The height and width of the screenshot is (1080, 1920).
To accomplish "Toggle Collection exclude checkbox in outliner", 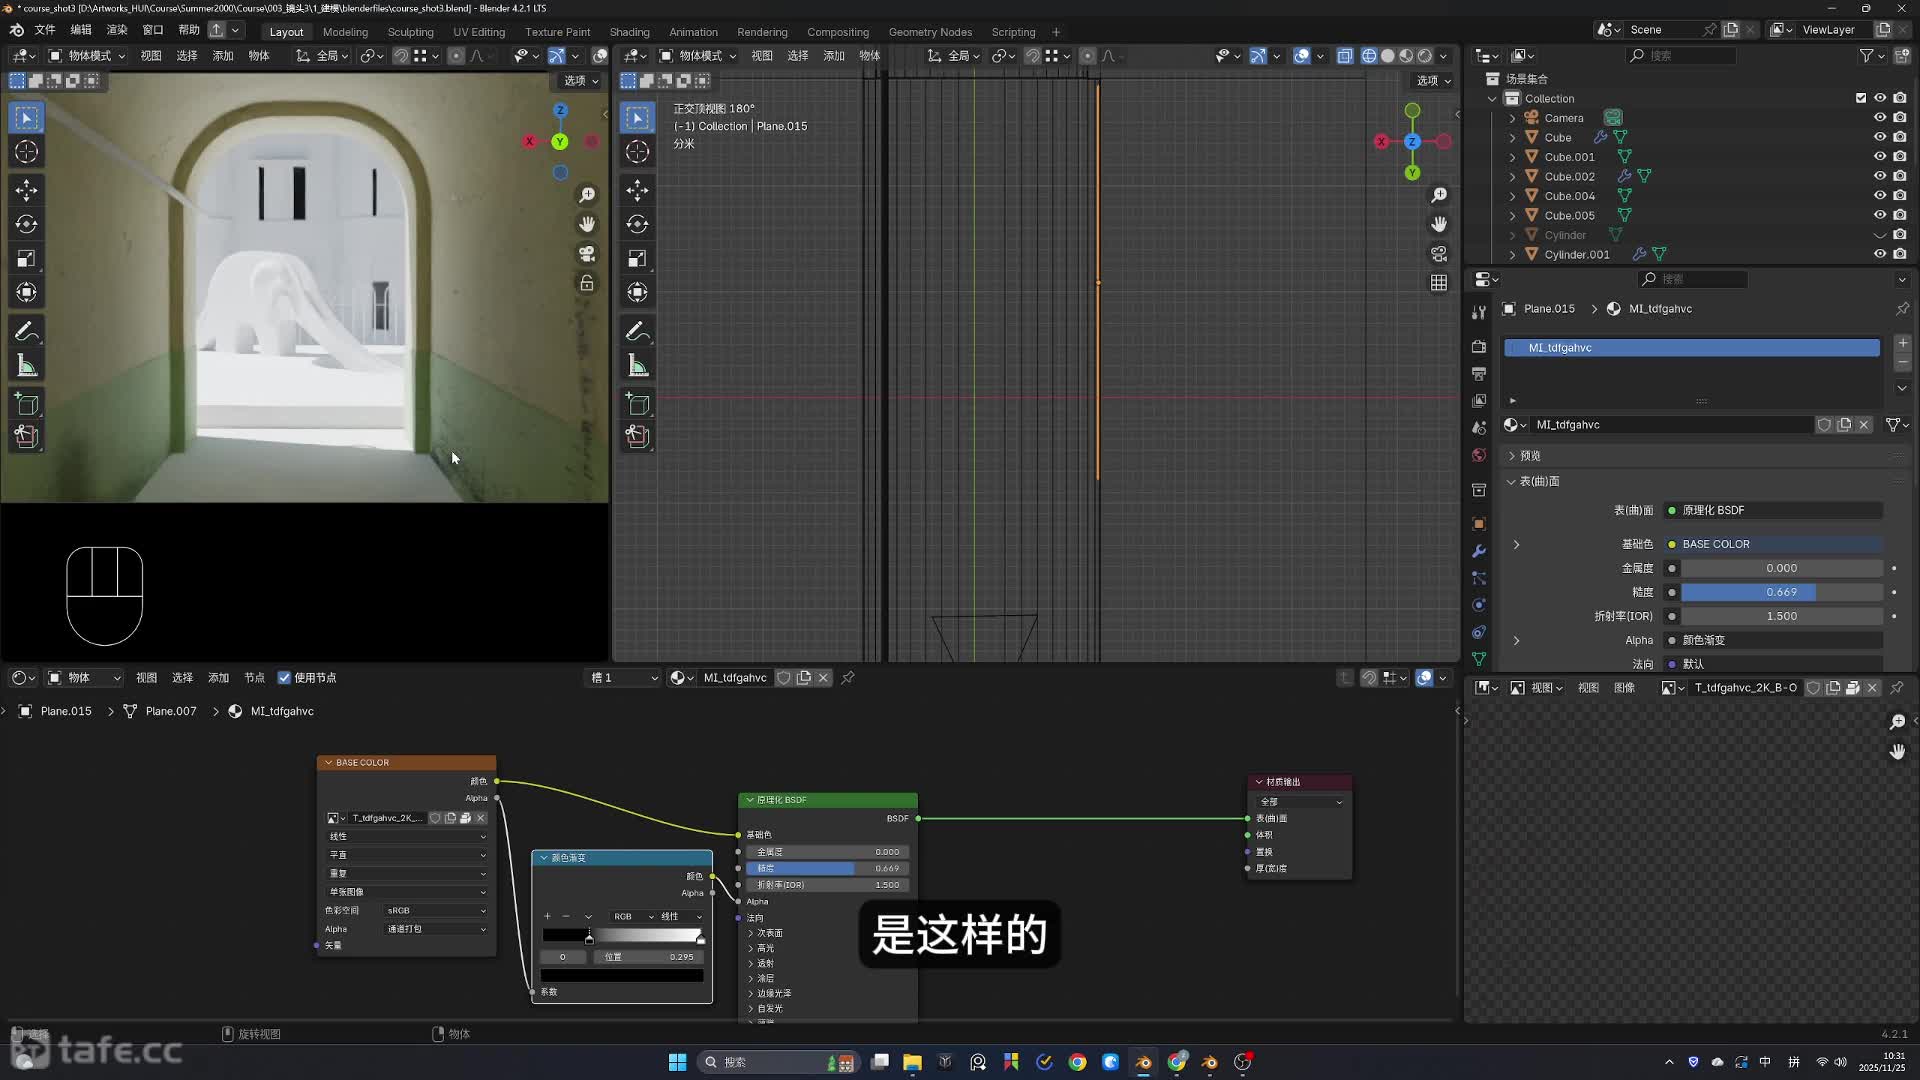I will pyautogui.click(x=1860, y=98).
